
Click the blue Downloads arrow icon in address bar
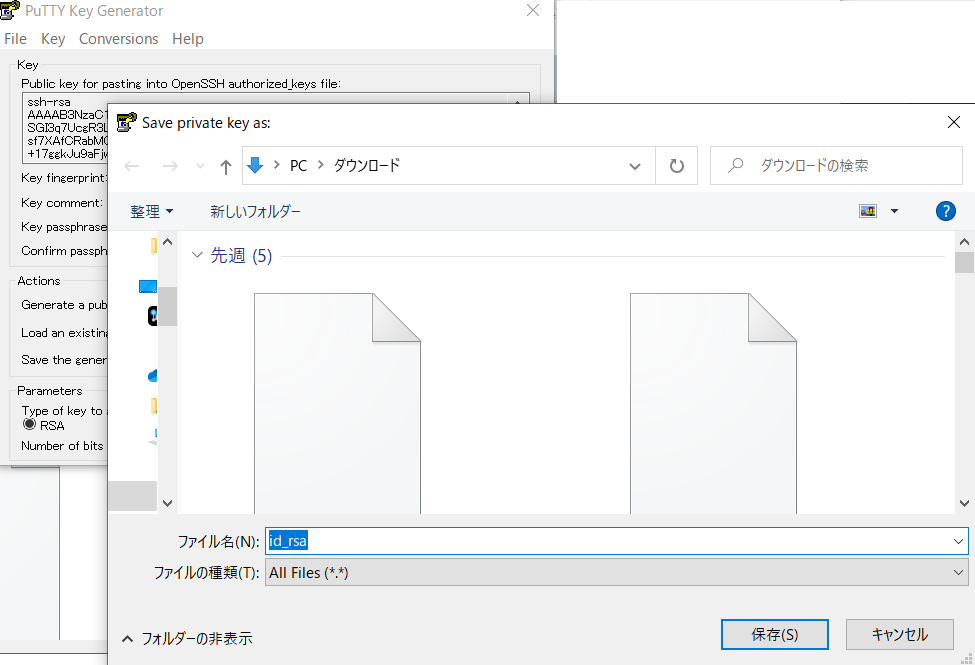click(x=255, y=165)
